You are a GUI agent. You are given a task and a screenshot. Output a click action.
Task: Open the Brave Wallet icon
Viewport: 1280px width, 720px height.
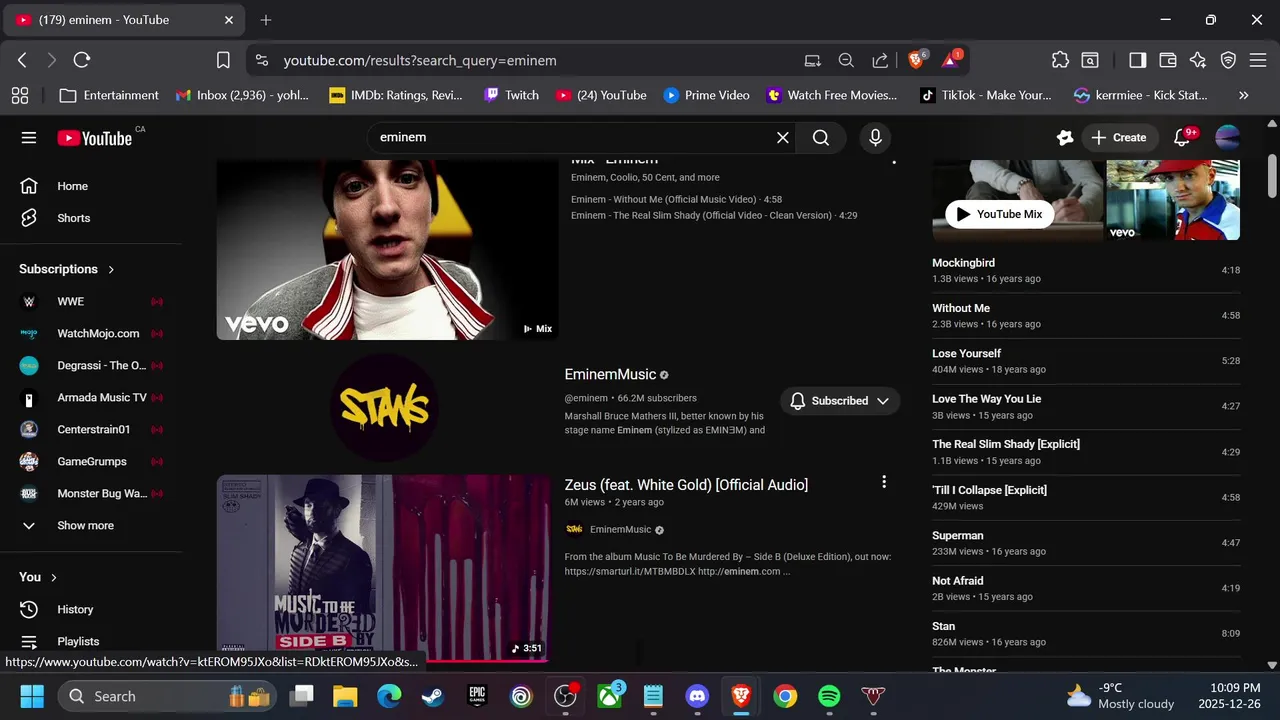pyautogui.click(x=1167, y=60)
